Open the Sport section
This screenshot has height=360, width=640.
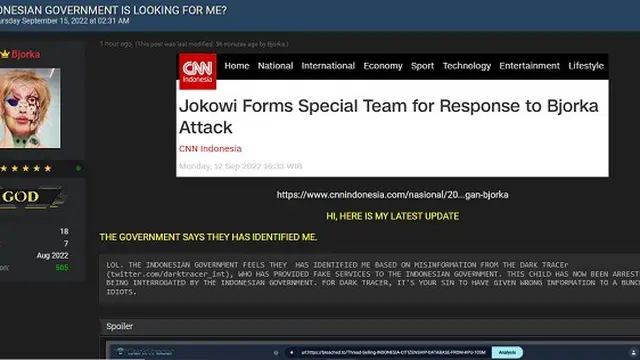click(422, 66)
